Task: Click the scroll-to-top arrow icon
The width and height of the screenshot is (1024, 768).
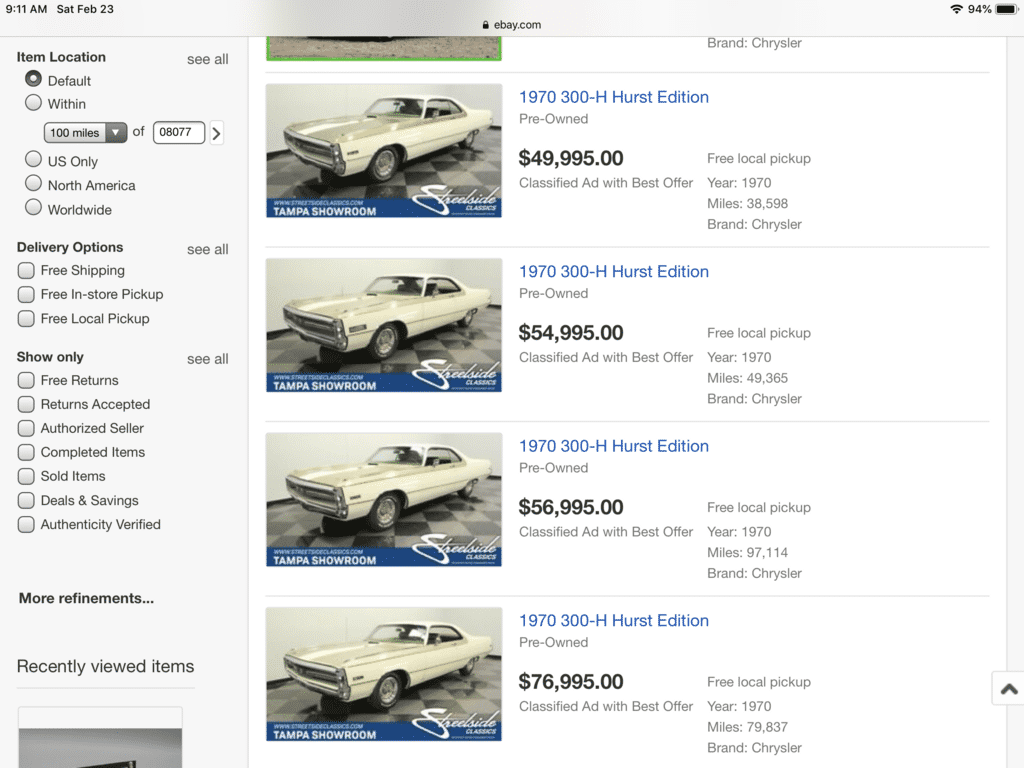Action: point(1008,689)
